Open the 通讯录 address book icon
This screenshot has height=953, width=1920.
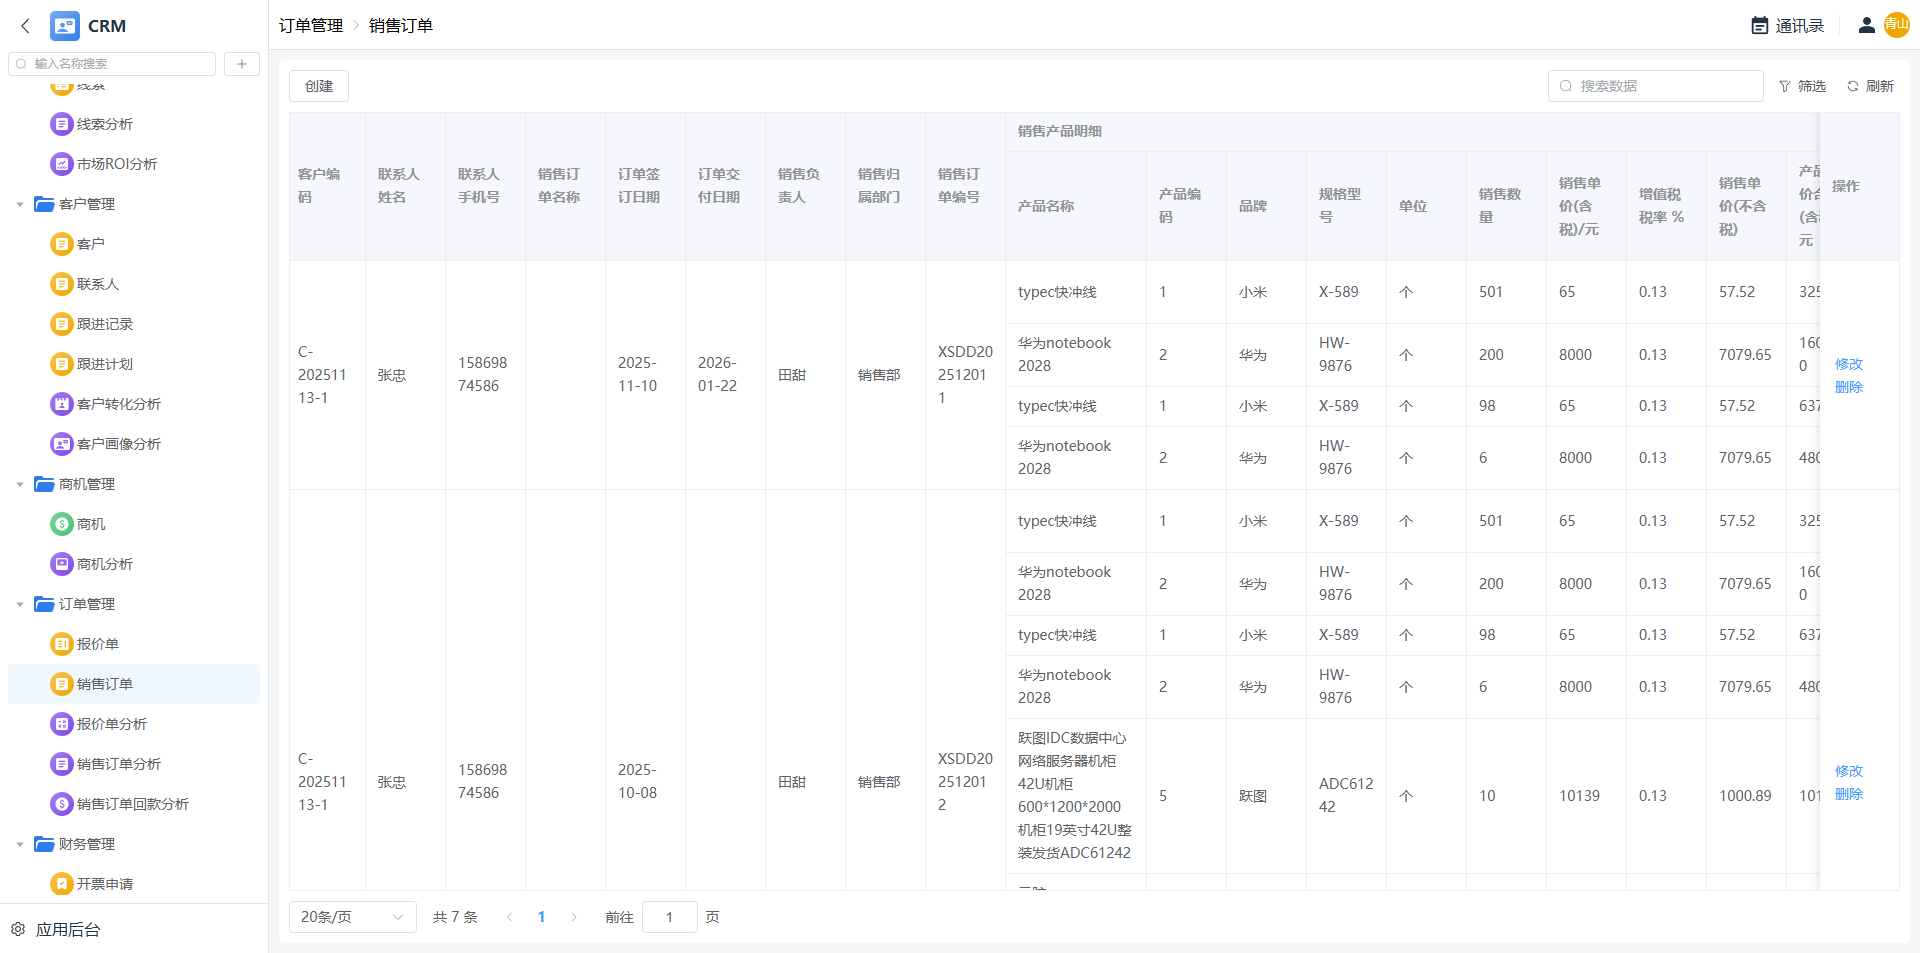(x=1760, y=26)
